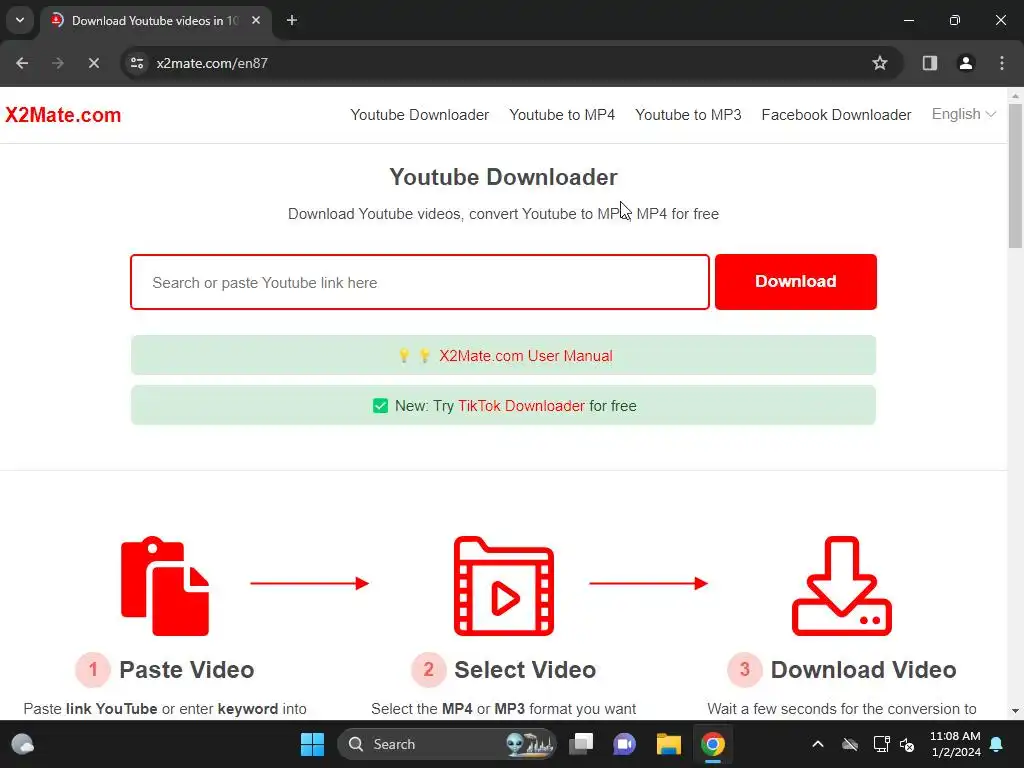Open the browser side panel icon
Image resolution: width=1024 pixels, height=768 pixels.
click(929, 63)
